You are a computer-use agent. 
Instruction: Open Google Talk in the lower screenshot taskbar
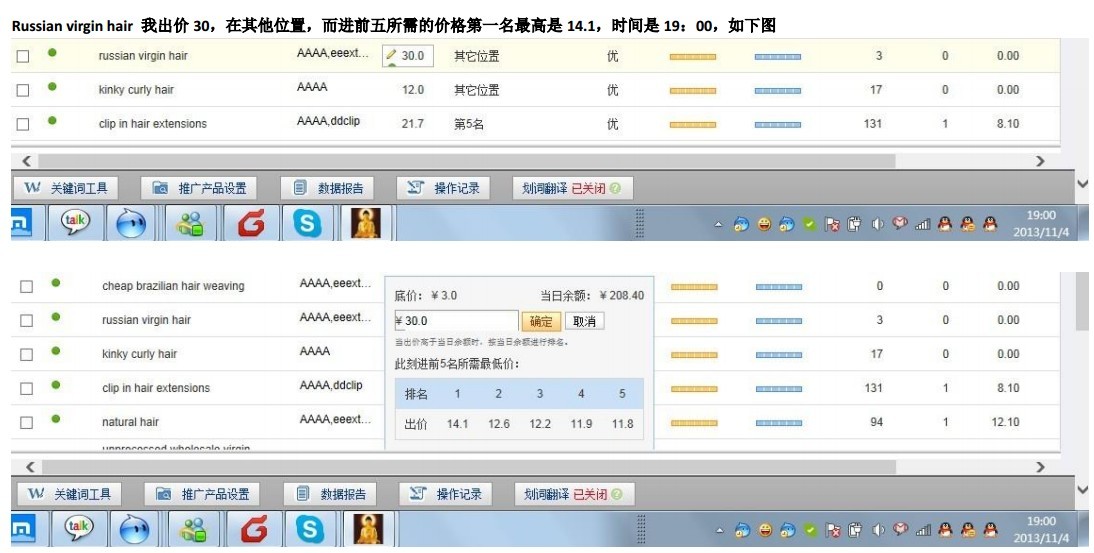(78, 529)
